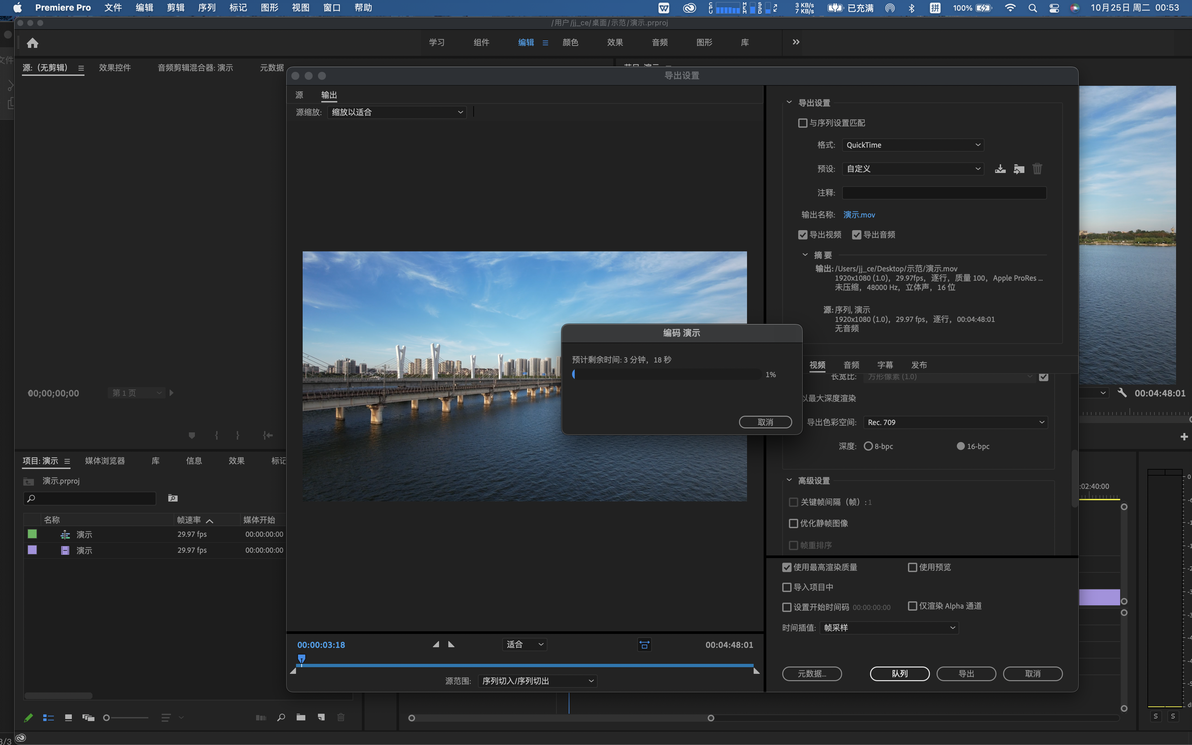Image resolution: width=1192 pixels, height=745 pixels.
Task: Click the Home icon in the workspace bar
Action: tap(33, 43)
